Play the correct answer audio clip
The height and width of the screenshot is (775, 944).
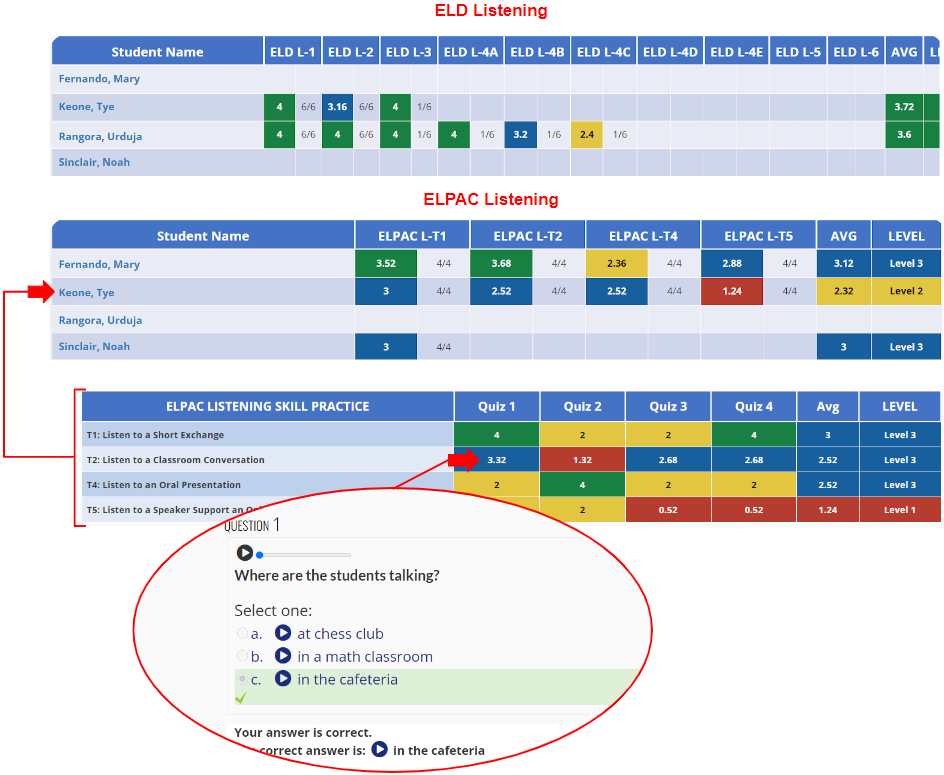click(x=379, y=749)
